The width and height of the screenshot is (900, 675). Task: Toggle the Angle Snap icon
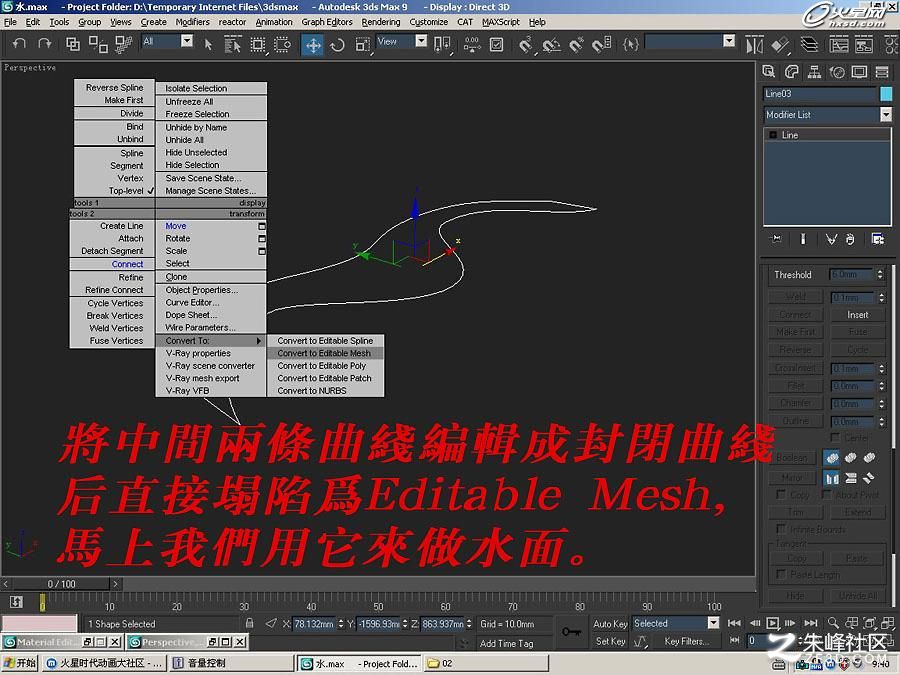[x=551, y=44]
